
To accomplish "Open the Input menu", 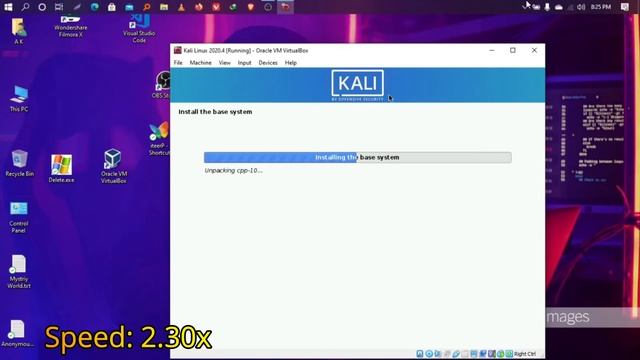I will click(x=244, y=63).
